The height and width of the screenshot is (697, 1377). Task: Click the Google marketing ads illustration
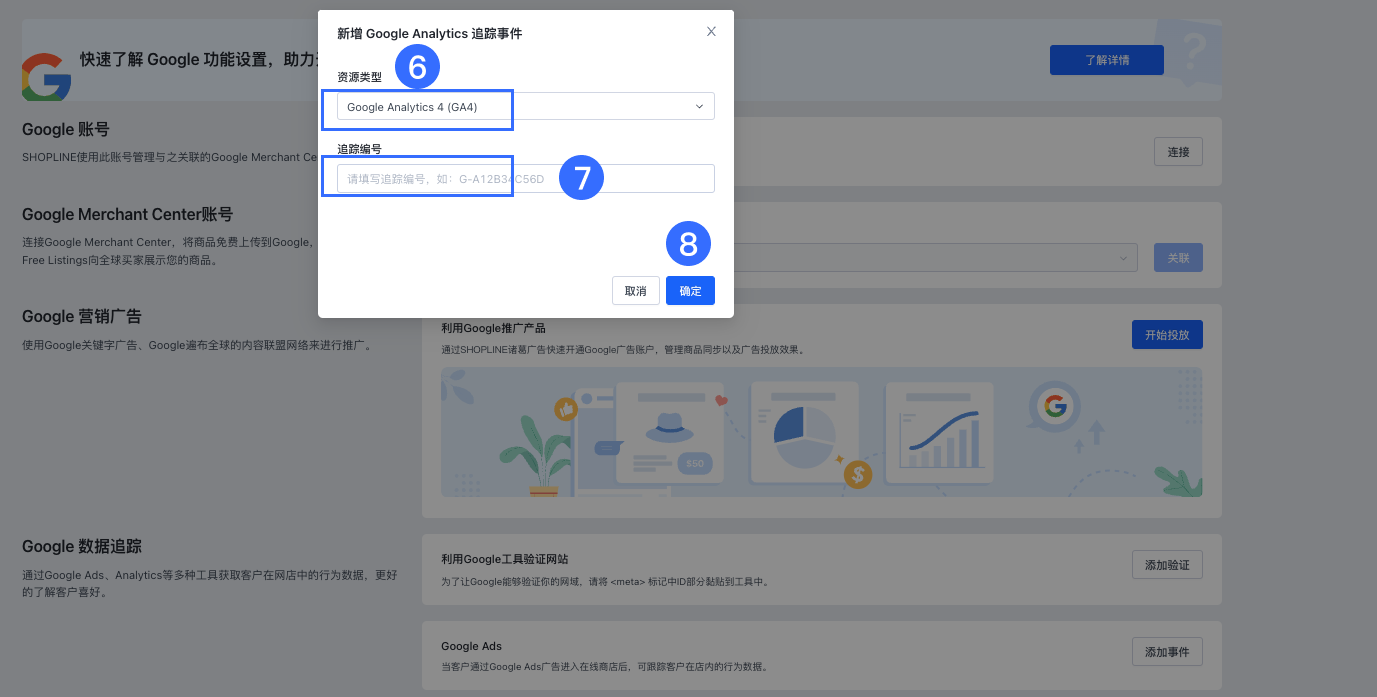(822, 432)
